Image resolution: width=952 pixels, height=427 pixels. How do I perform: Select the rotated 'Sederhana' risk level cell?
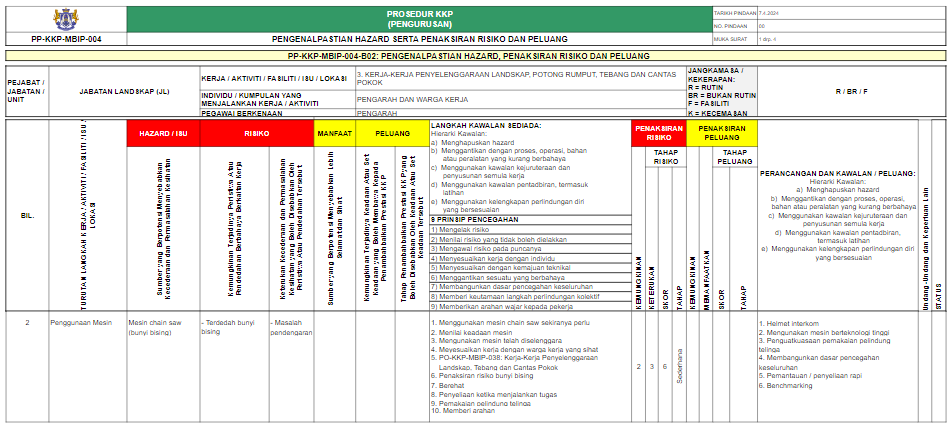click(679, 366)
